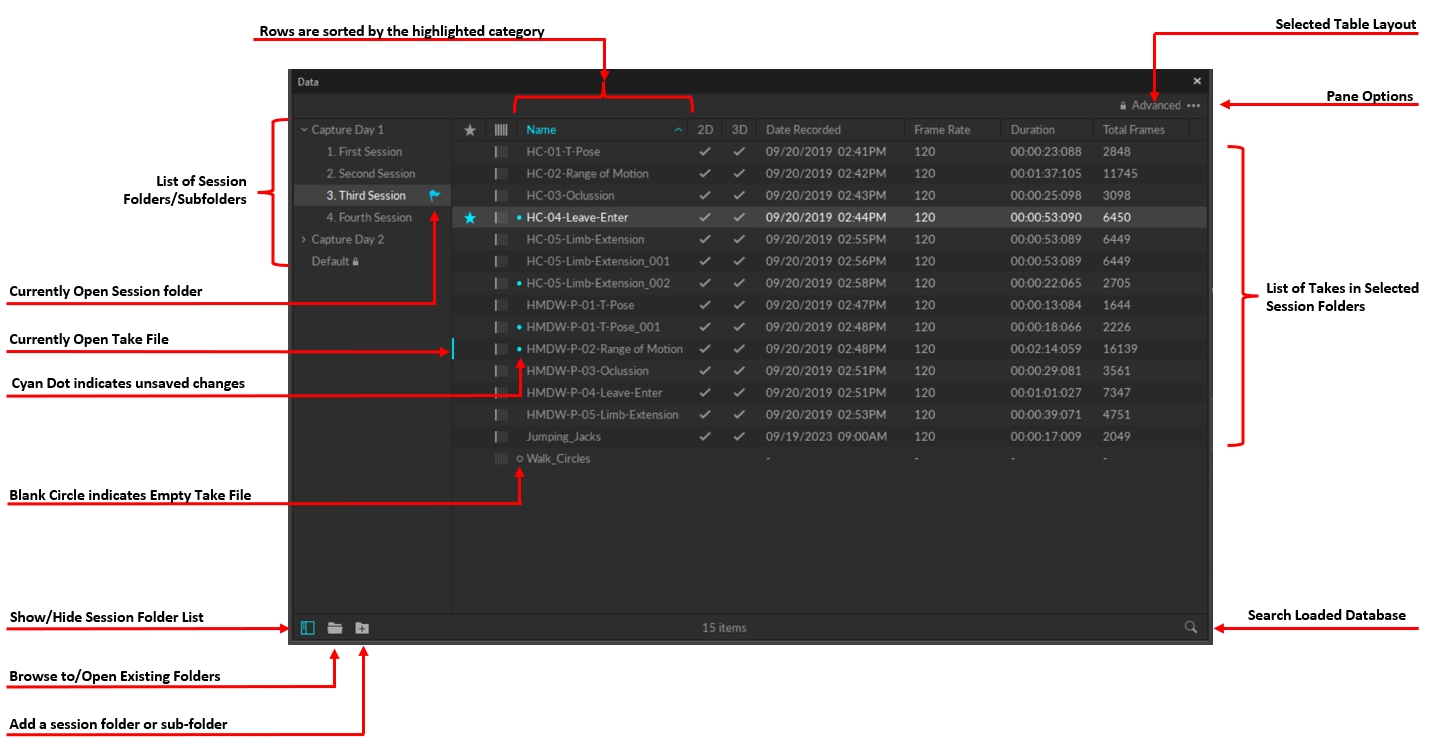This screenshot has width=1432, height=751.
Task: Collapse the Capture Day 1 folder
Action: pos(303,129)
